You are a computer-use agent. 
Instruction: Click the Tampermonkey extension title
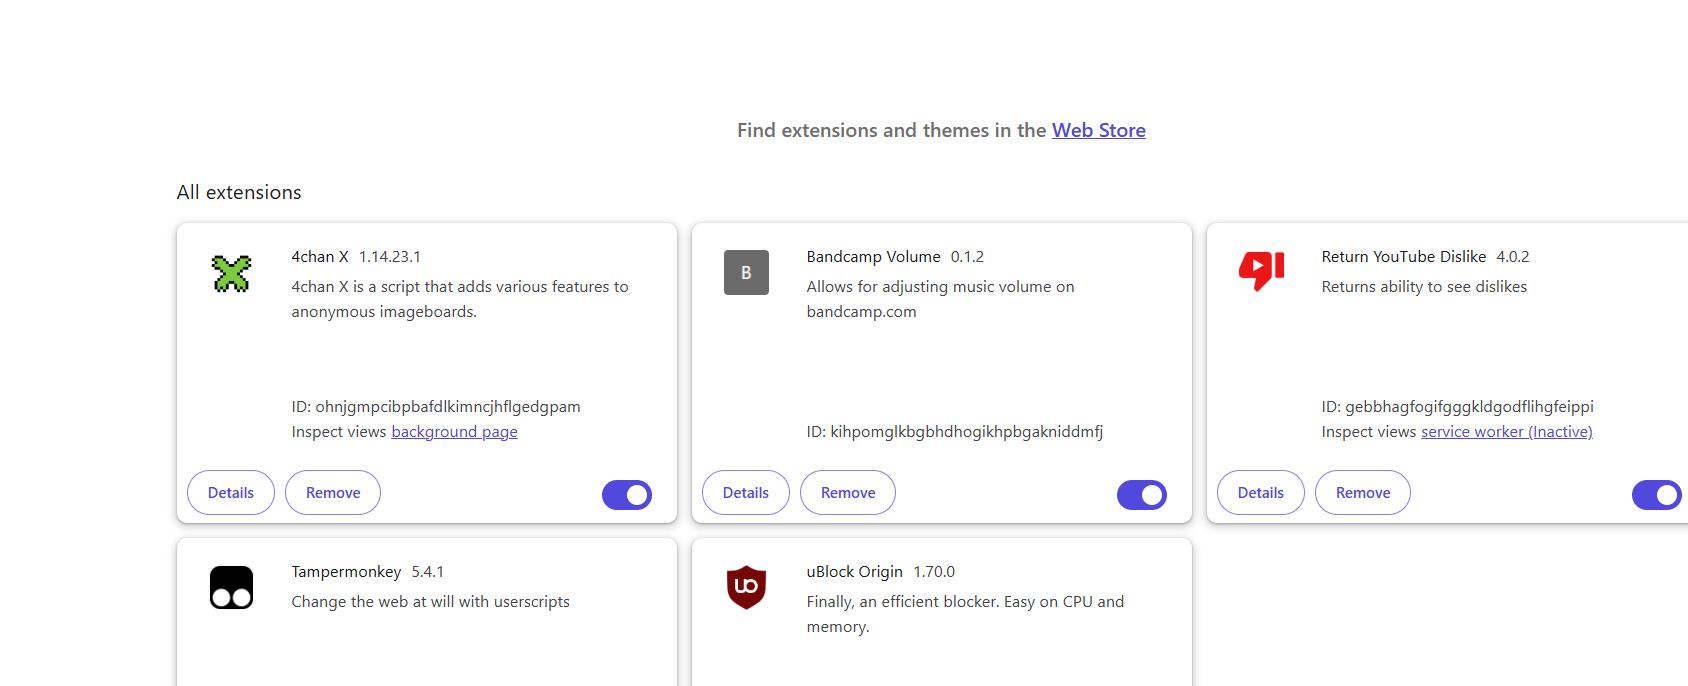click(346, 572)
